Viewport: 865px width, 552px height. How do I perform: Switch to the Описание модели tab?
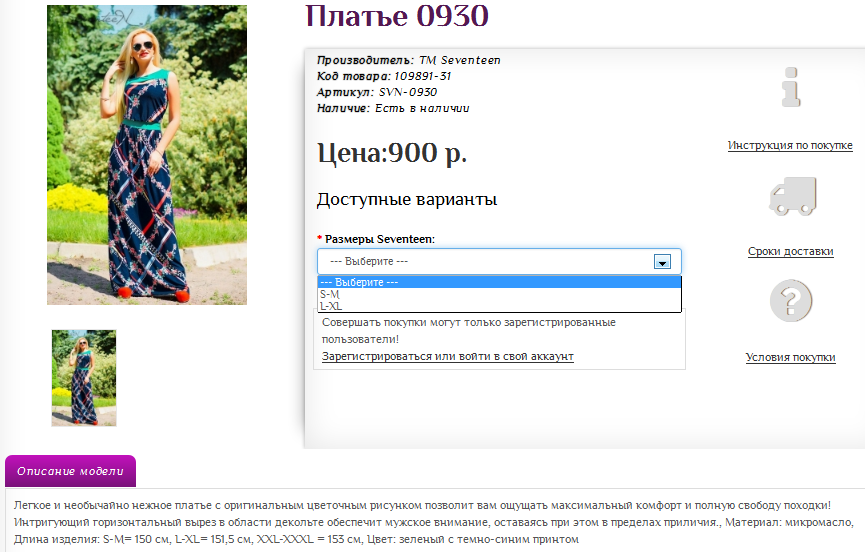pyautogui.click(x=70, y=471)
